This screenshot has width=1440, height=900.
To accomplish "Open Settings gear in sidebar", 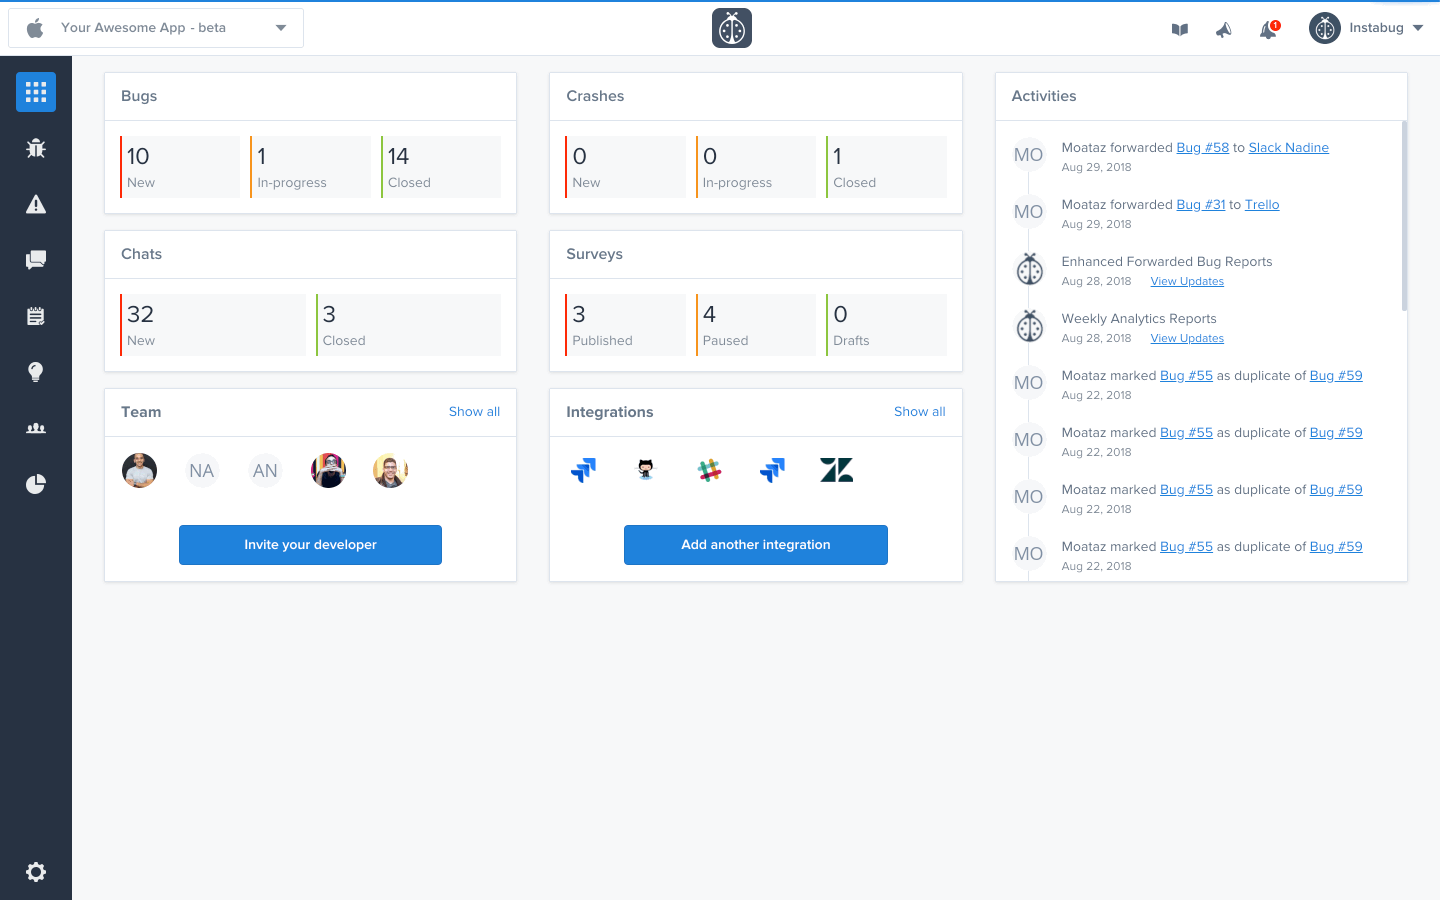I will [36, 872].
